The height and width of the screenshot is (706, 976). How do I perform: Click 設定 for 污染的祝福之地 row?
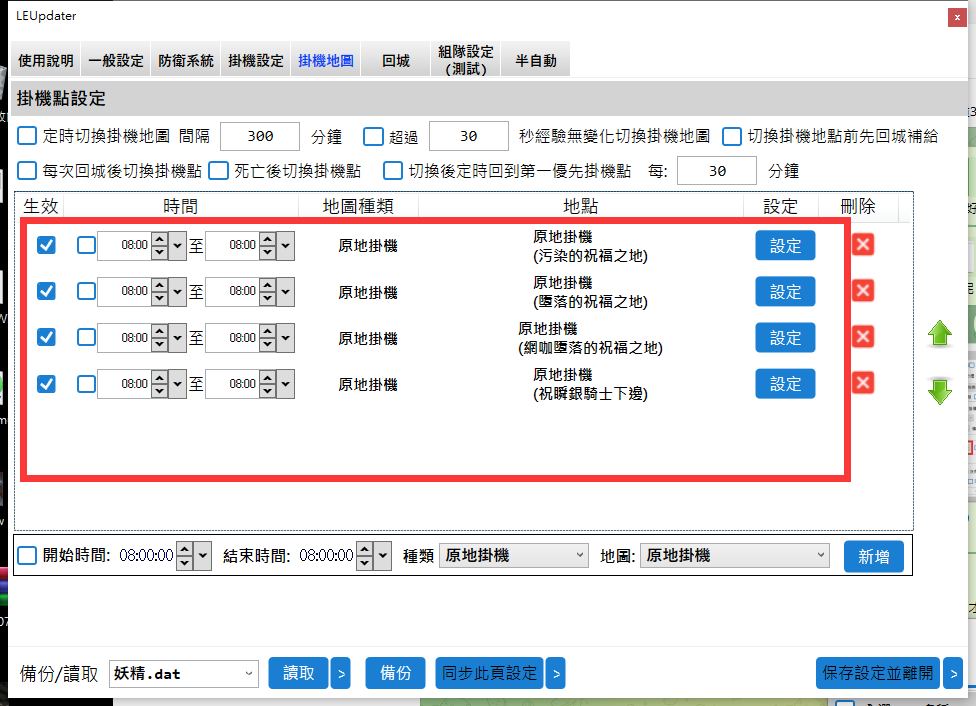pyautogui.click(x=785, y=245)
